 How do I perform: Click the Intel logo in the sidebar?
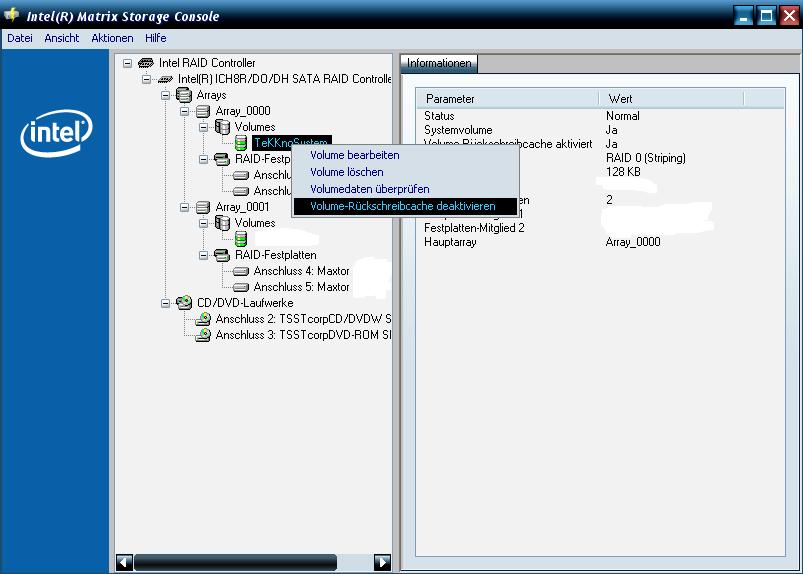pos(56,133)
